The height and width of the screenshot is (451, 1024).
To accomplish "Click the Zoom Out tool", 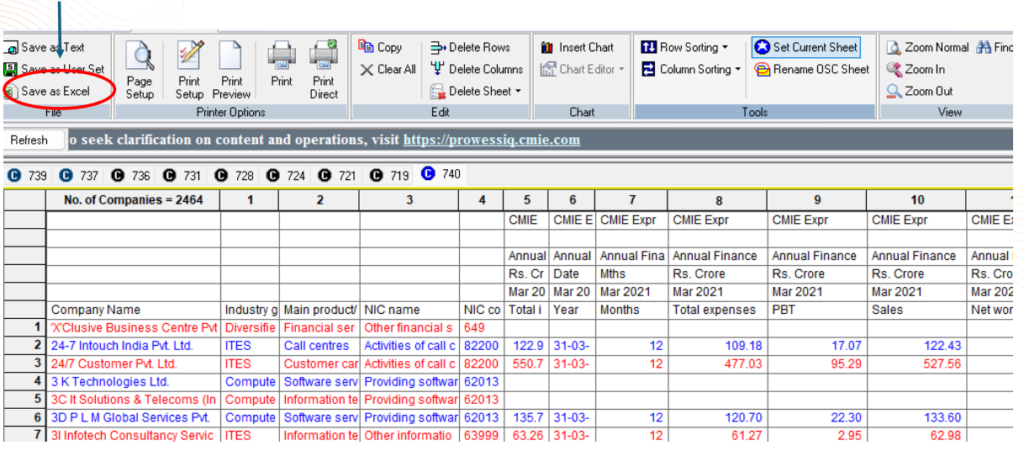I will click(918, 92).
